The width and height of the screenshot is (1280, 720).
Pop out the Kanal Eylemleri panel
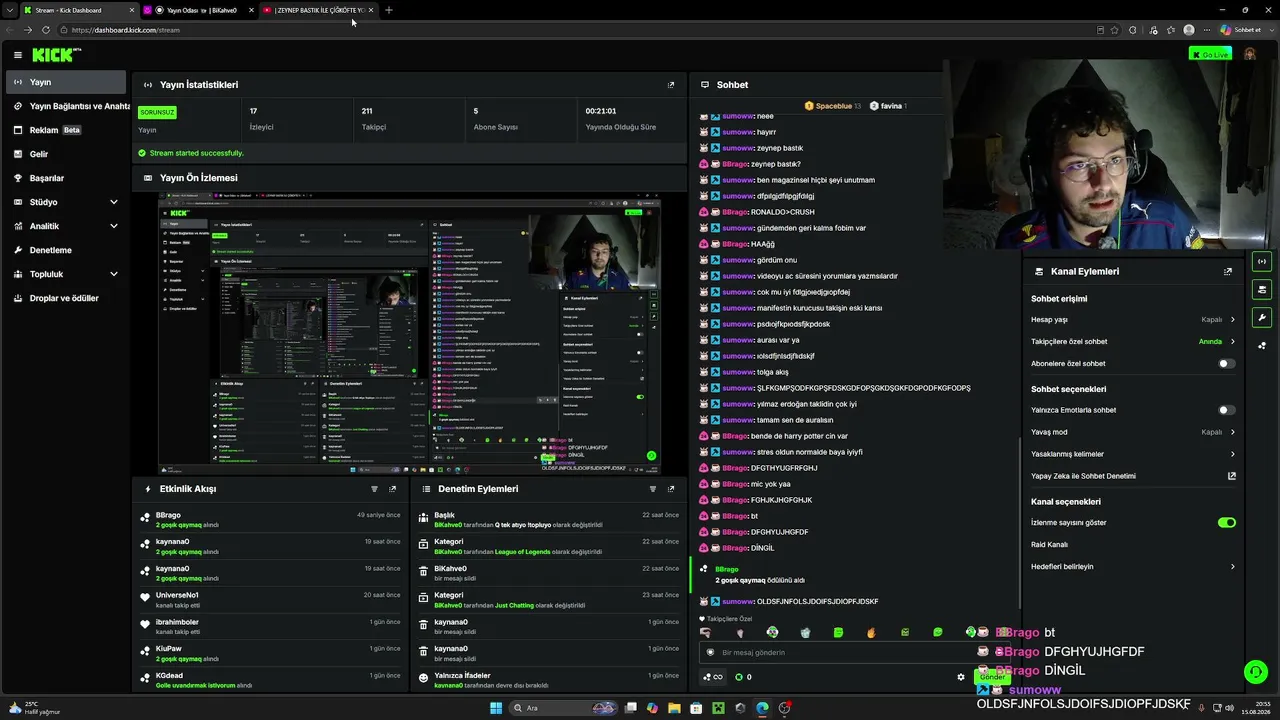(1228, 271)
